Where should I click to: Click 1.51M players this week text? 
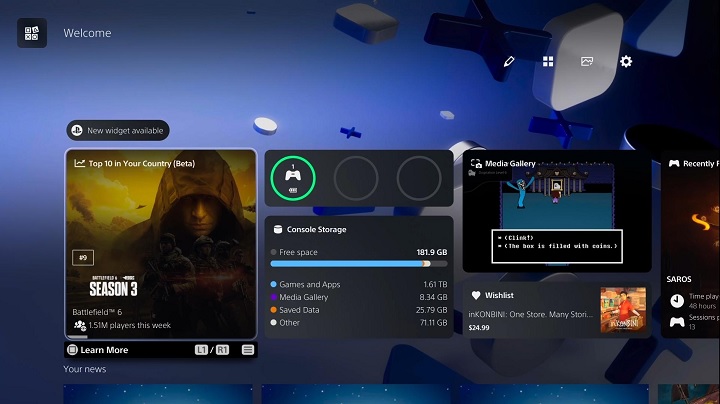click(x=129, y=325)
